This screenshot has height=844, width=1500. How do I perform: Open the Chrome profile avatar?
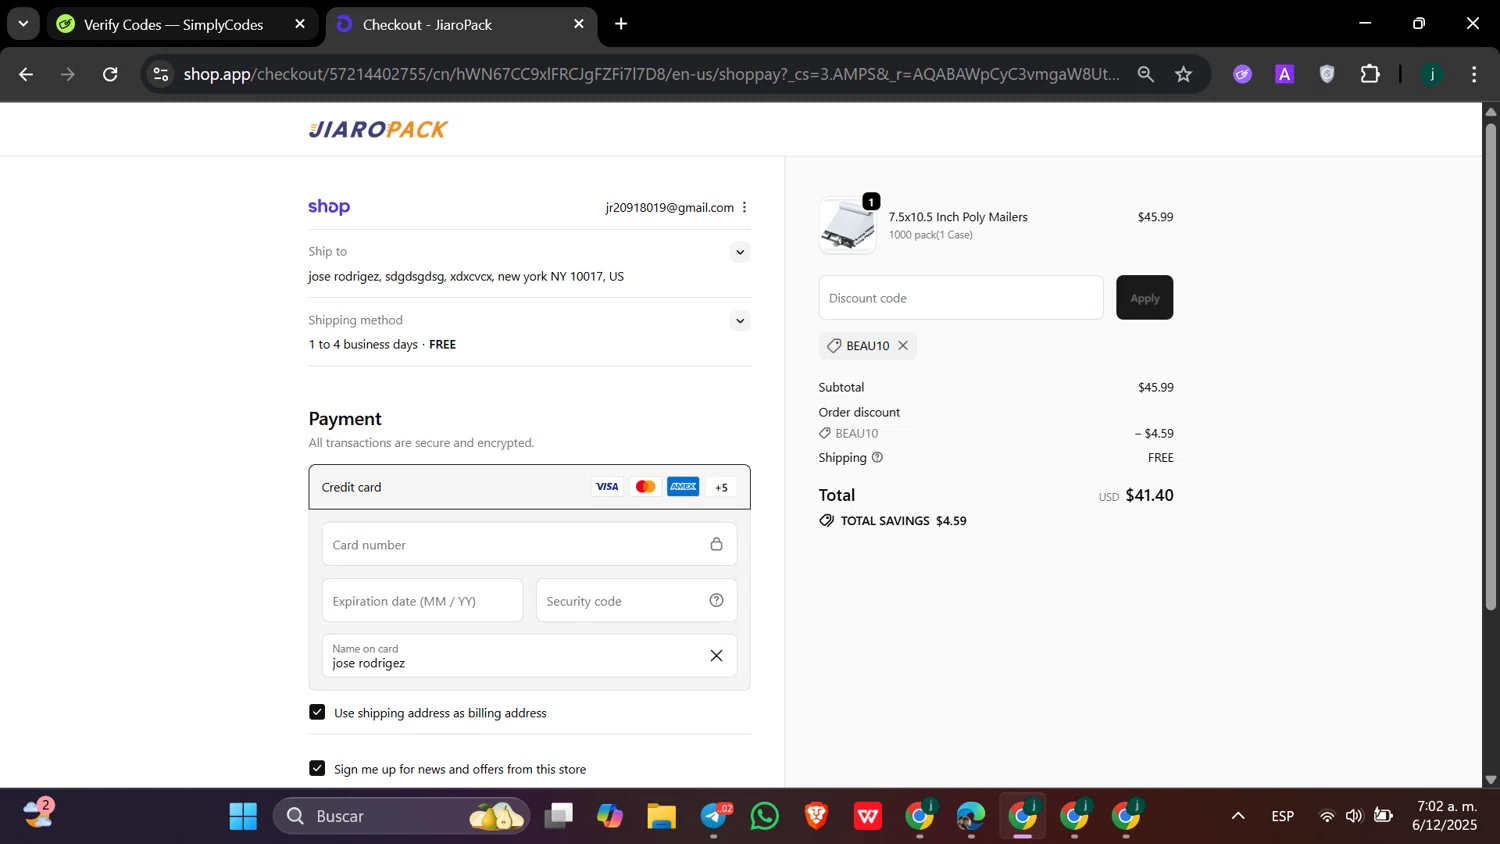1432,74
